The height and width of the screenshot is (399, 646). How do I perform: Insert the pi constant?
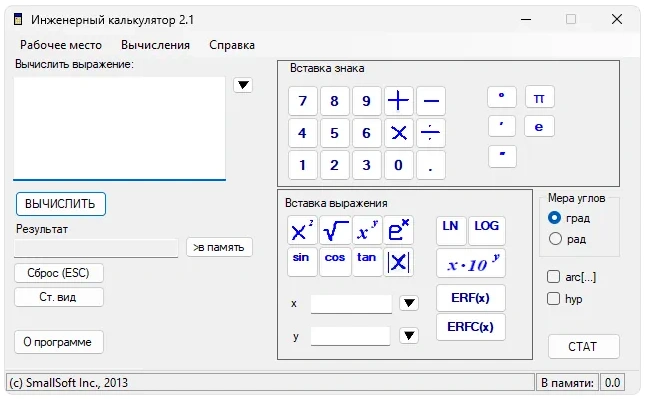[539, 97]
